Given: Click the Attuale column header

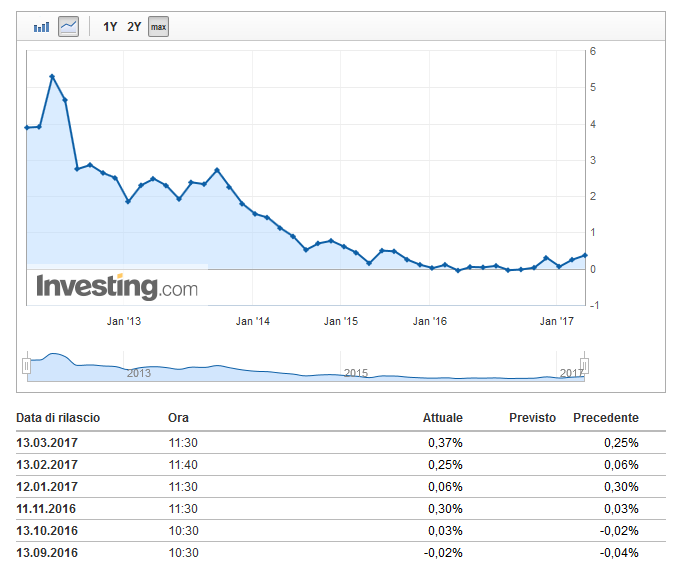Looking at the screenshot, I should (x=442, y=418).
